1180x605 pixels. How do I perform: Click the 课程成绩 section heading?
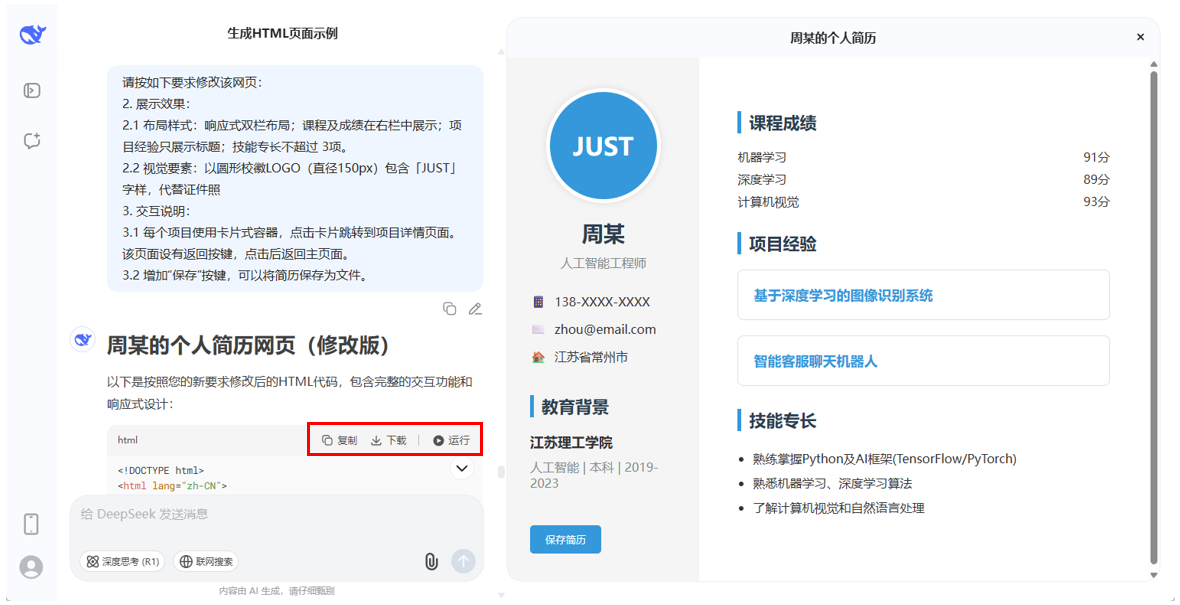click(x=782, y=123)
